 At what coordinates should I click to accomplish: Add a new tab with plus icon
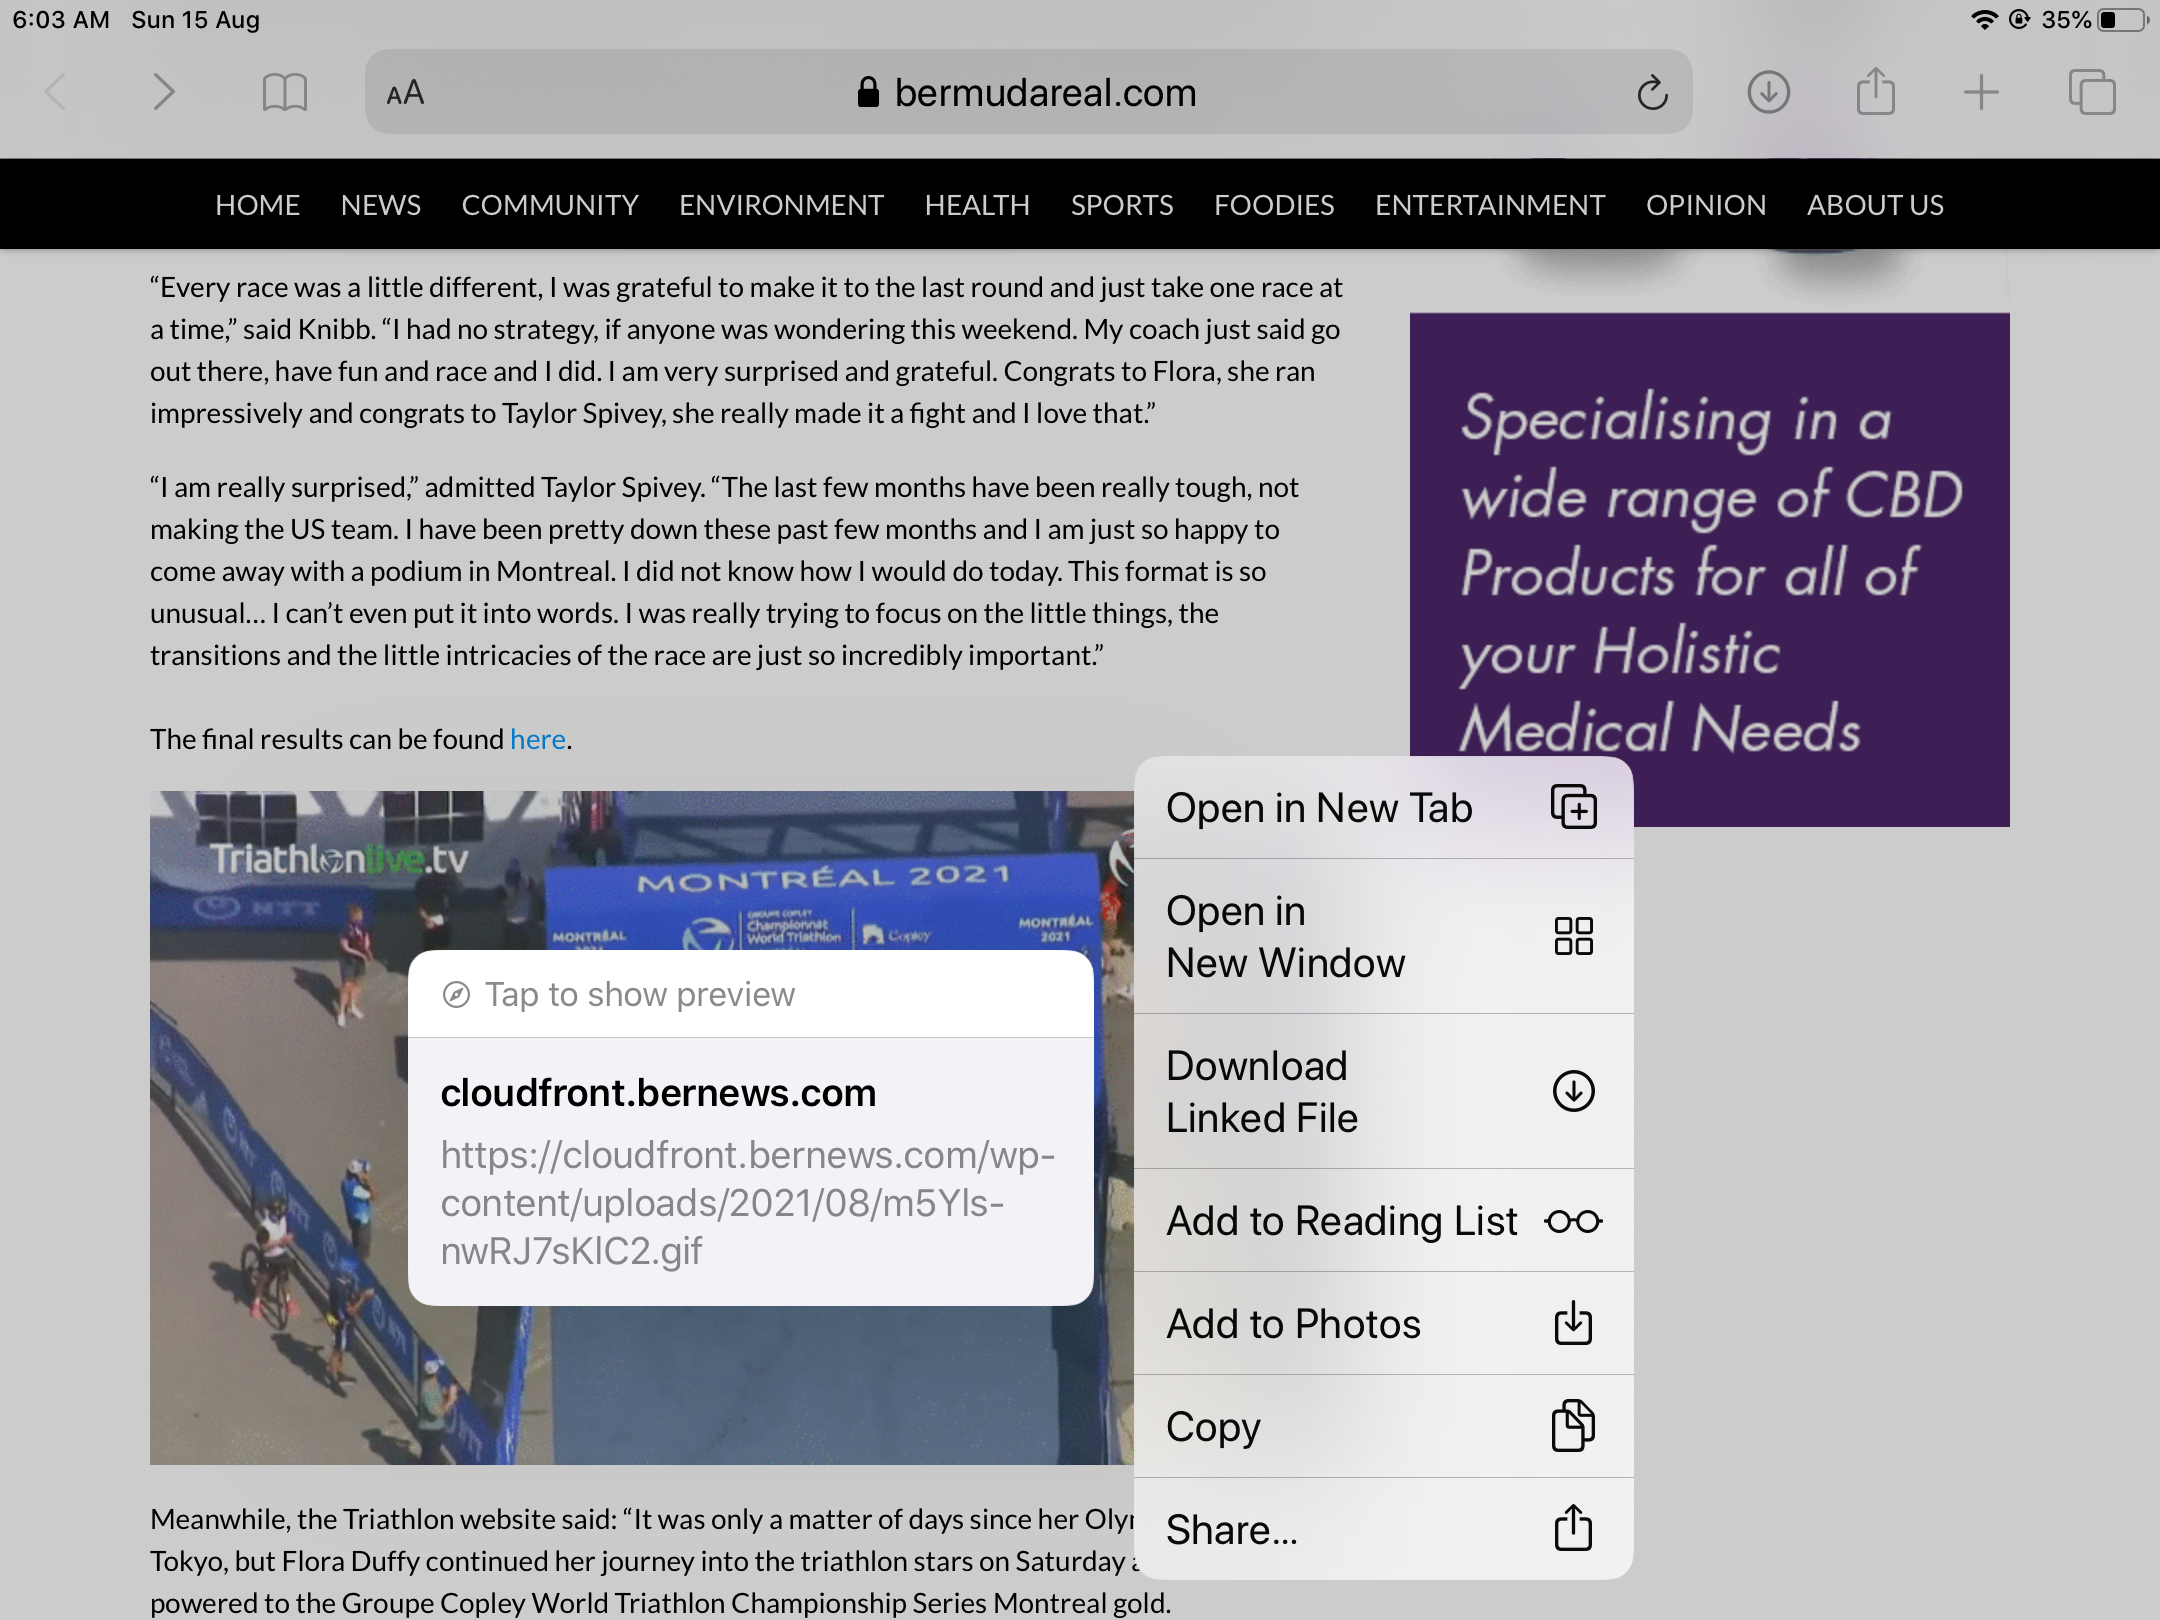tap(1980, 93)
